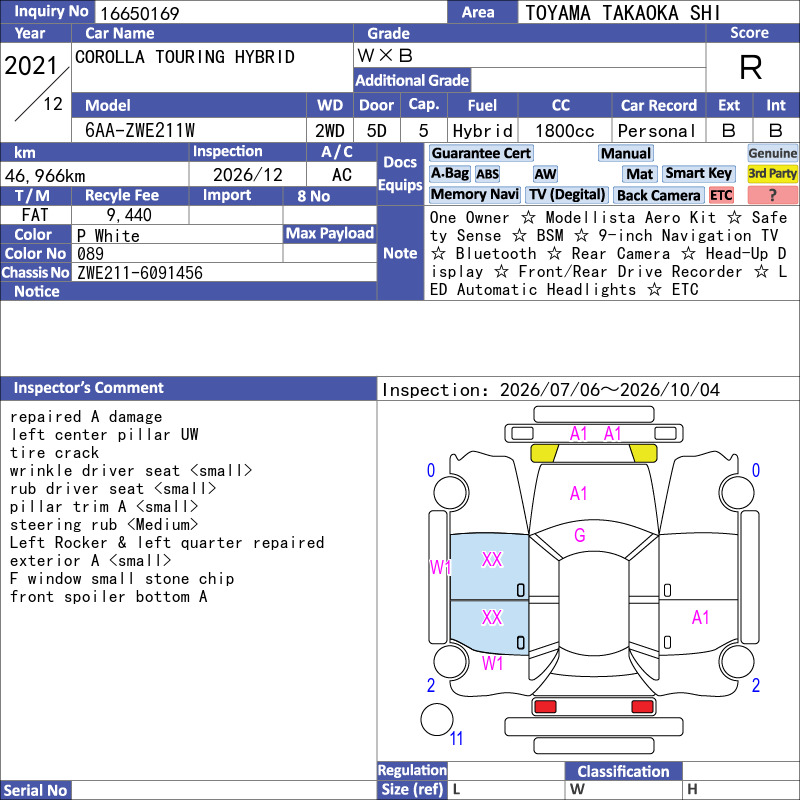Click the yellow left headlight on diagram
Viewport: 800px width, 800px height.
pyautogui.click(x=544, y=453)
